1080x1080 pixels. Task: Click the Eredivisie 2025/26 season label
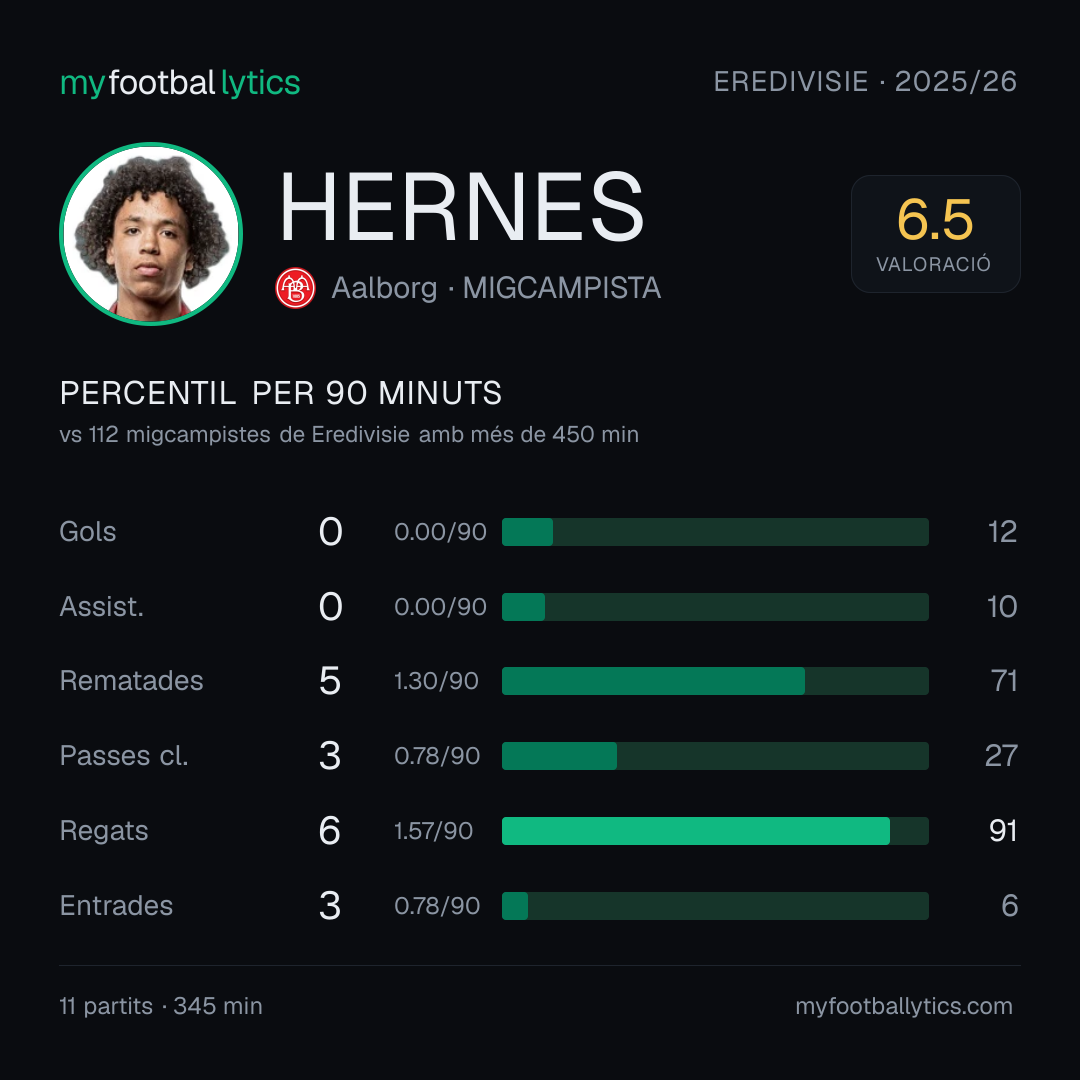[865, 81]
